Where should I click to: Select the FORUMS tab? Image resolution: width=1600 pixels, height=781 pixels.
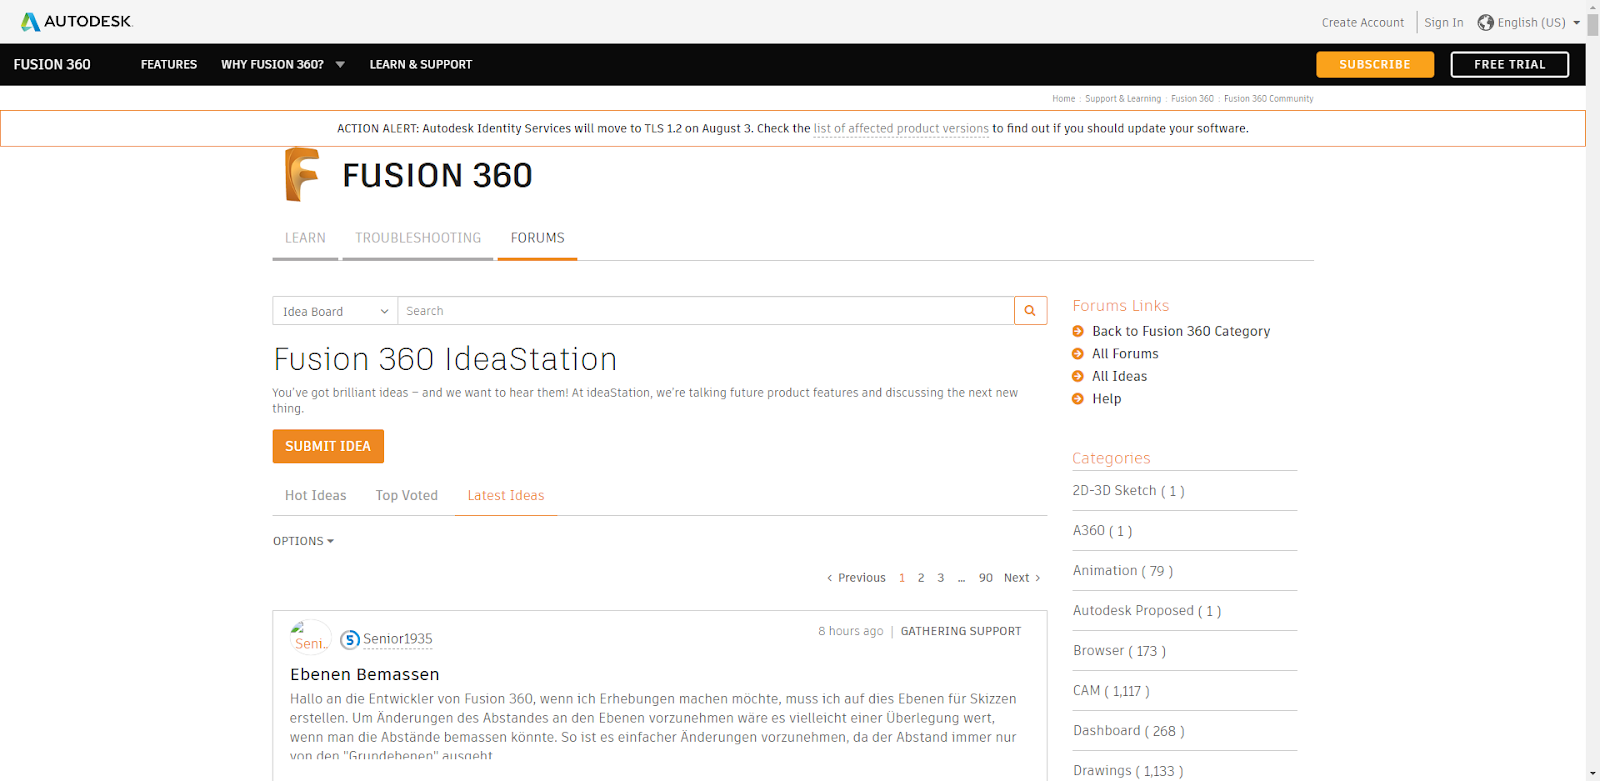[537, 238]
